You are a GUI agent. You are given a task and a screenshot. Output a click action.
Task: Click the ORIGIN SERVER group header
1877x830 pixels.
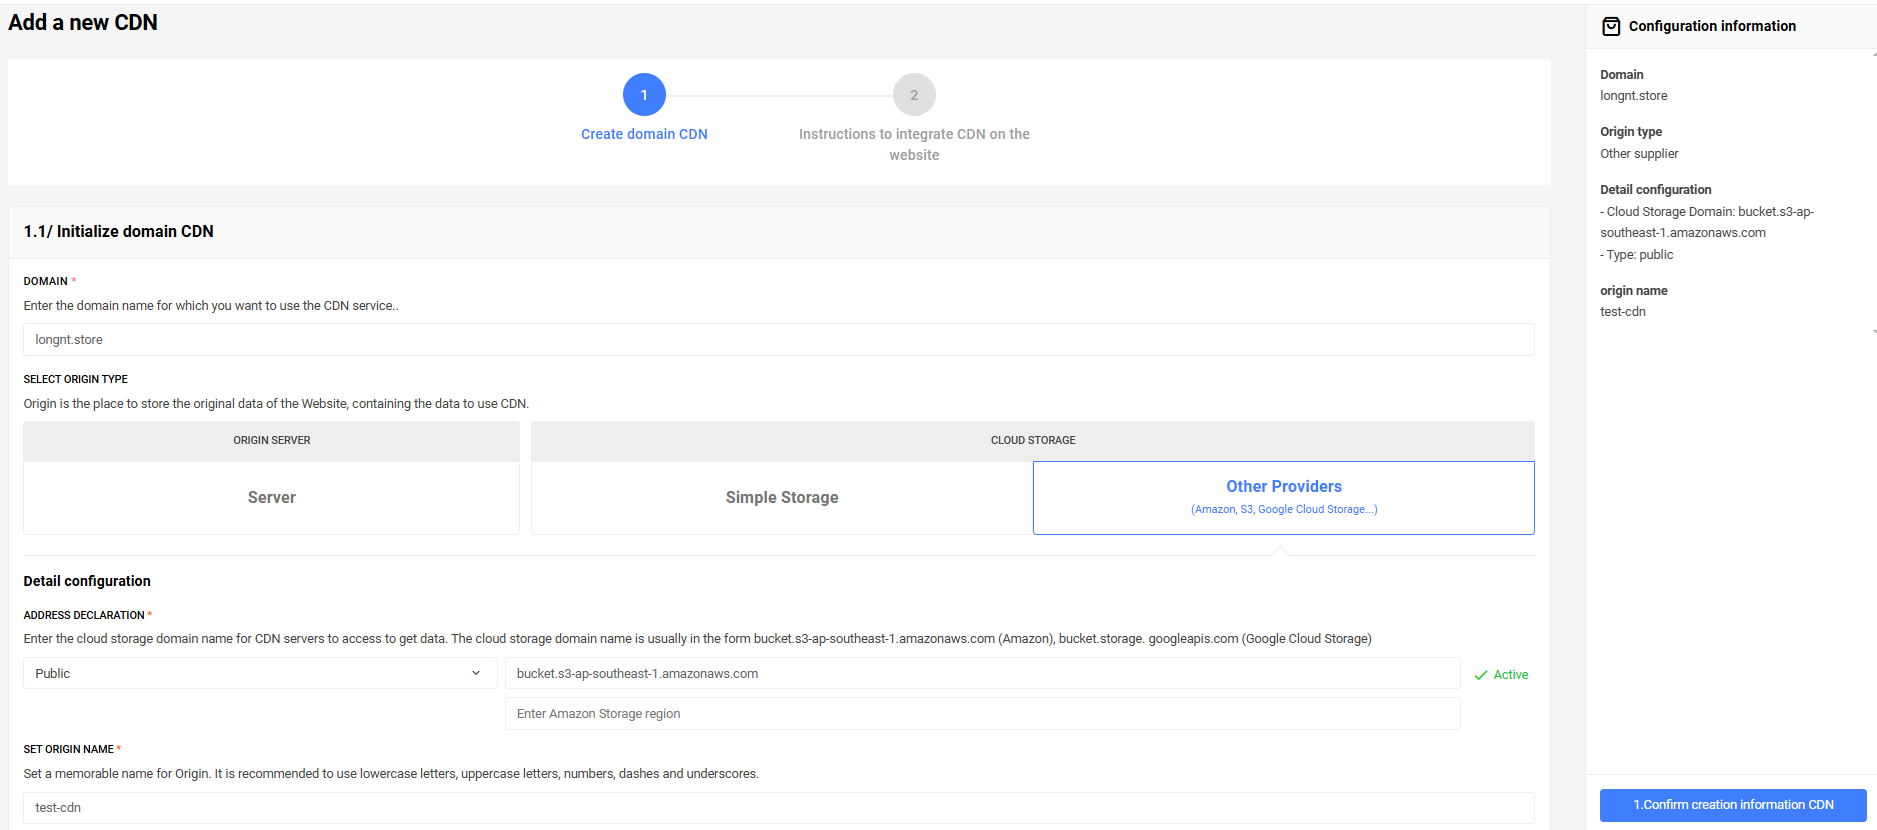[x=271, y=441]
